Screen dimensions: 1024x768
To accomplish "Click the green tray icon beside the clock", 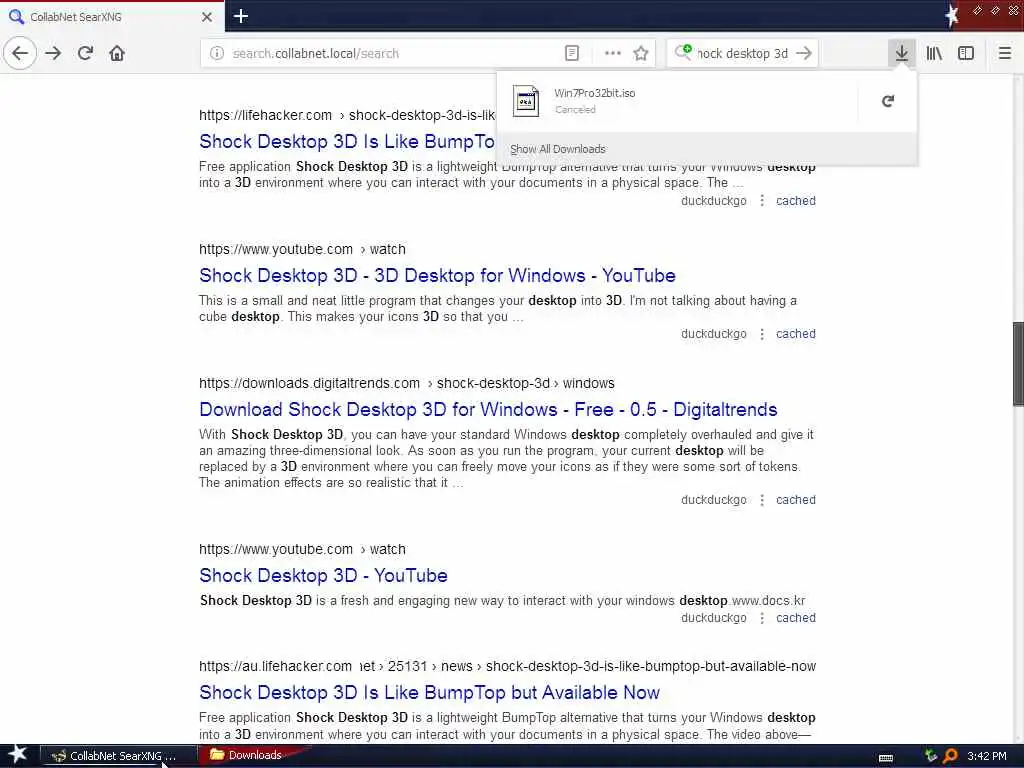I will coord(931,756).
